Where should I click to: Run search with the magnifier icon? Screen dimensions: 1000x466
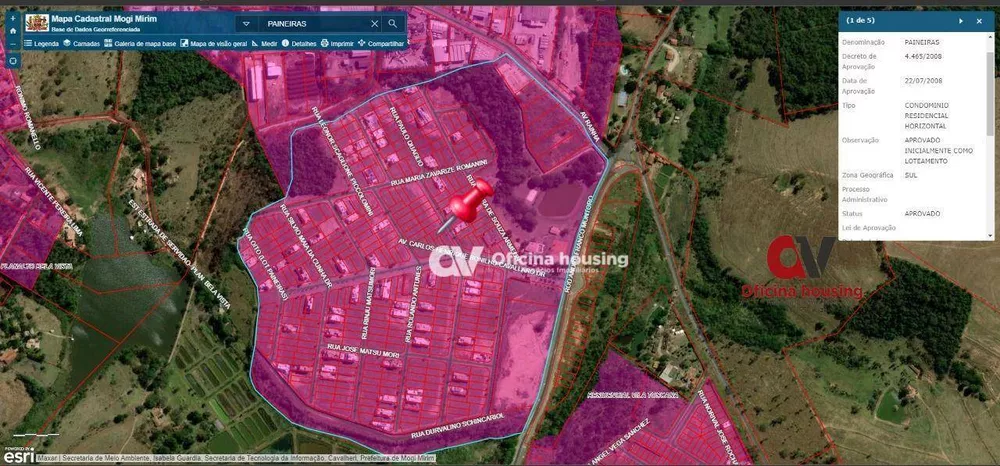[393, 23]
